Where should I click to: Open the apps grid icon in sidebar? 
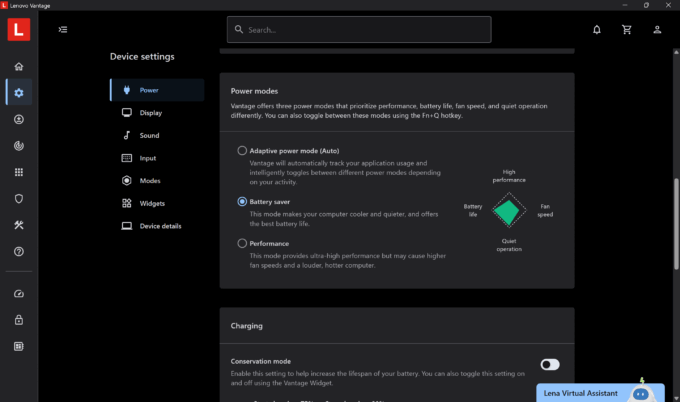point(19,172)
